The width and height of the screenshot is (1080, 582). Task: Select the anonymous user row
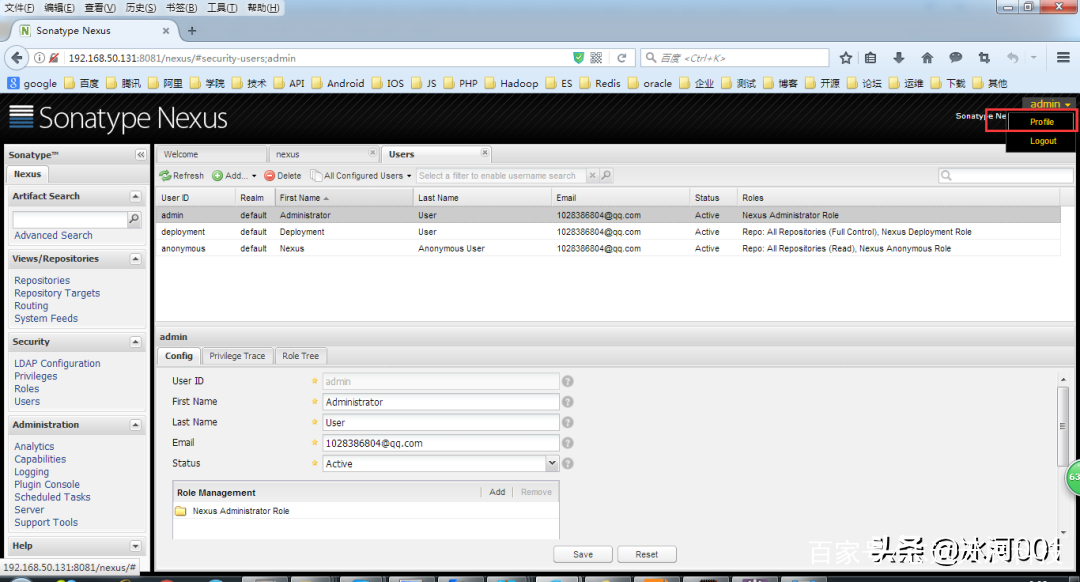pyautogui.click(x=608, y=249)
